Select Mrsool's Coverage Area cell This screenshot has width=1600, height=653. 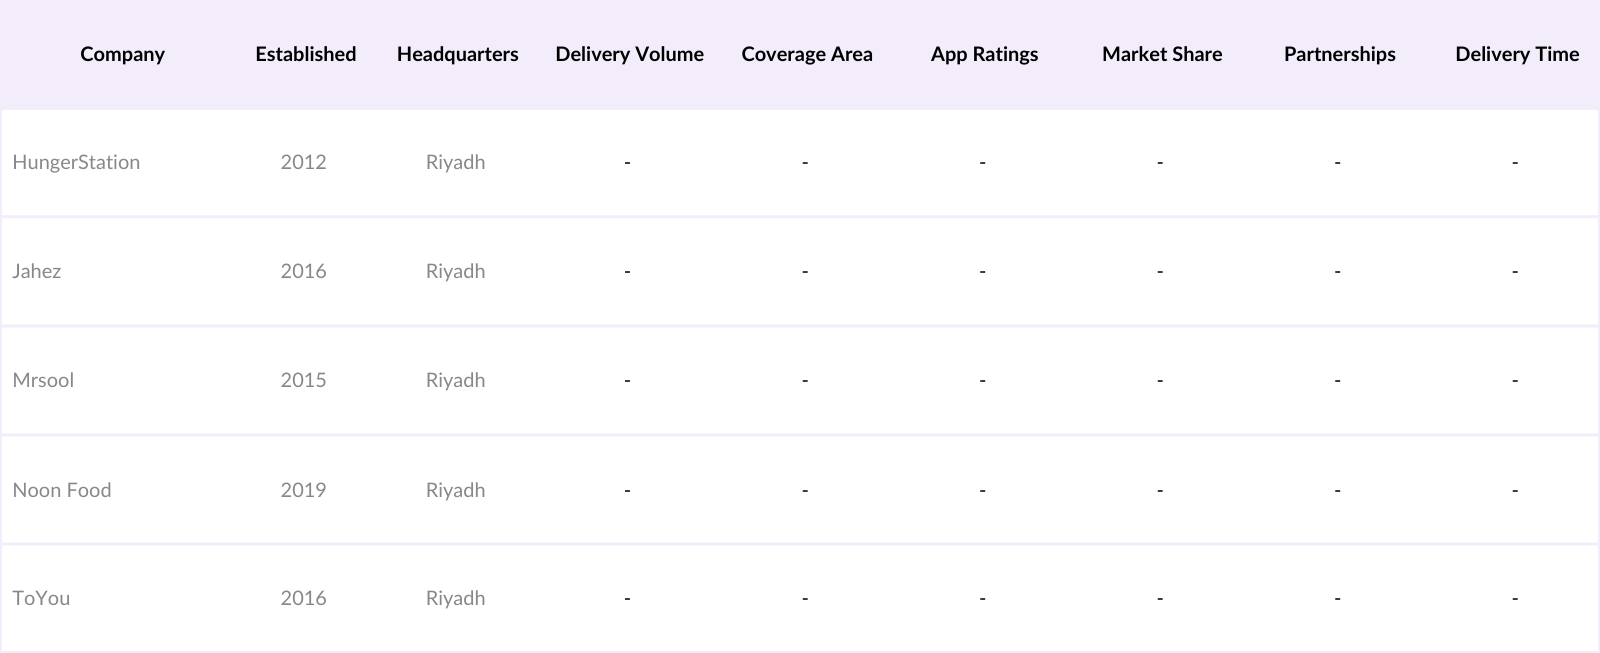[x=805, y=380]
